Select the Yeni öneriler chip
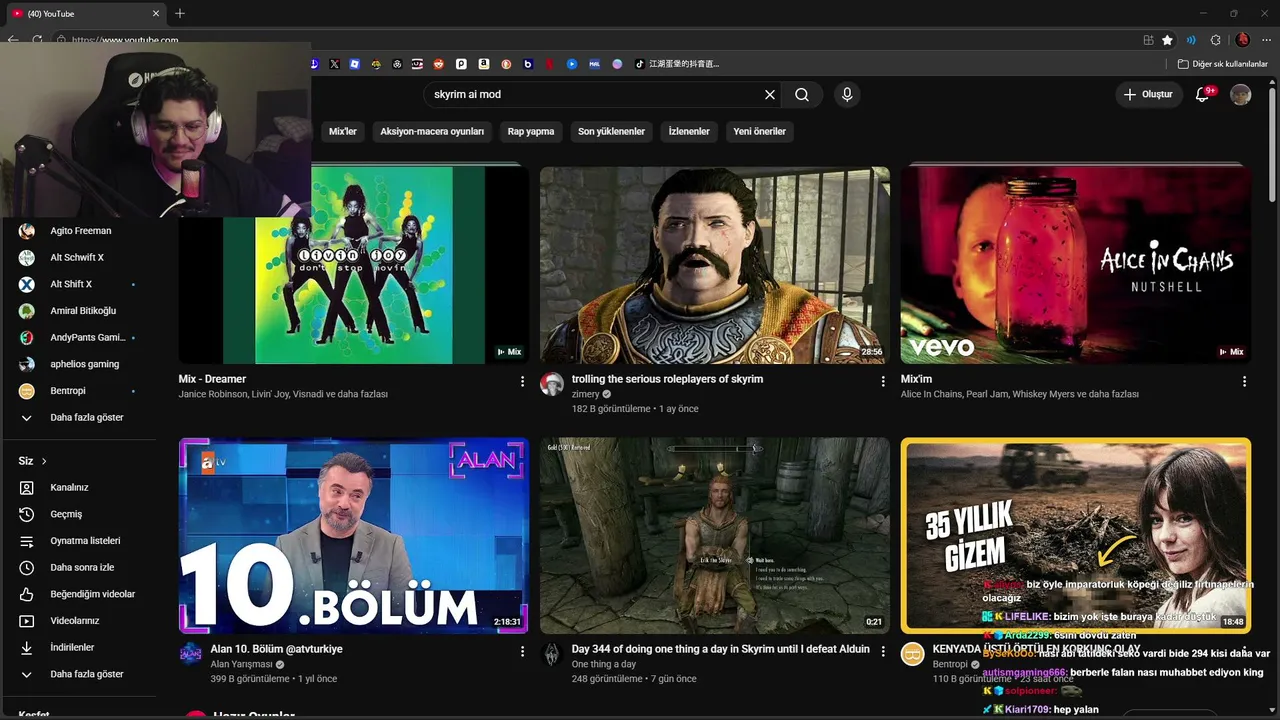Viewport: 1280px width, 720px height. click(760, 131)
